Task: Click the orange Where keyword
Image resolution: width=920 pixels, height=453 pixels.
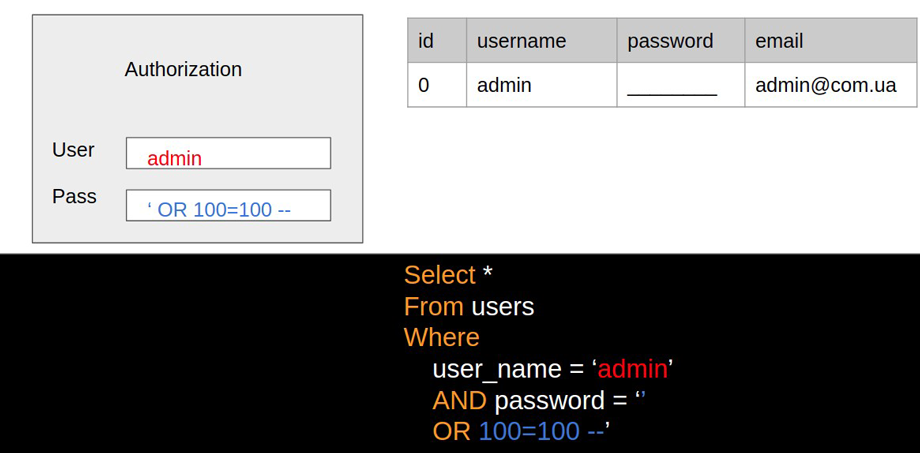Action: tap(441, 337)
